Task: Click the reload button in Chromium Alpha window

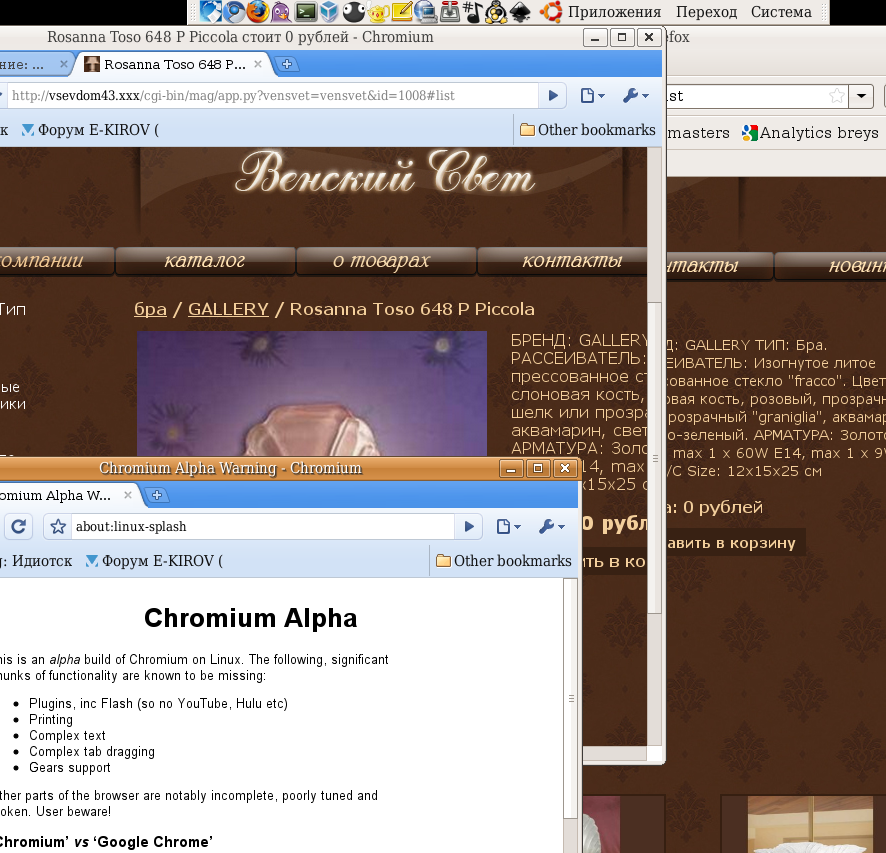Action: [19, 527]
